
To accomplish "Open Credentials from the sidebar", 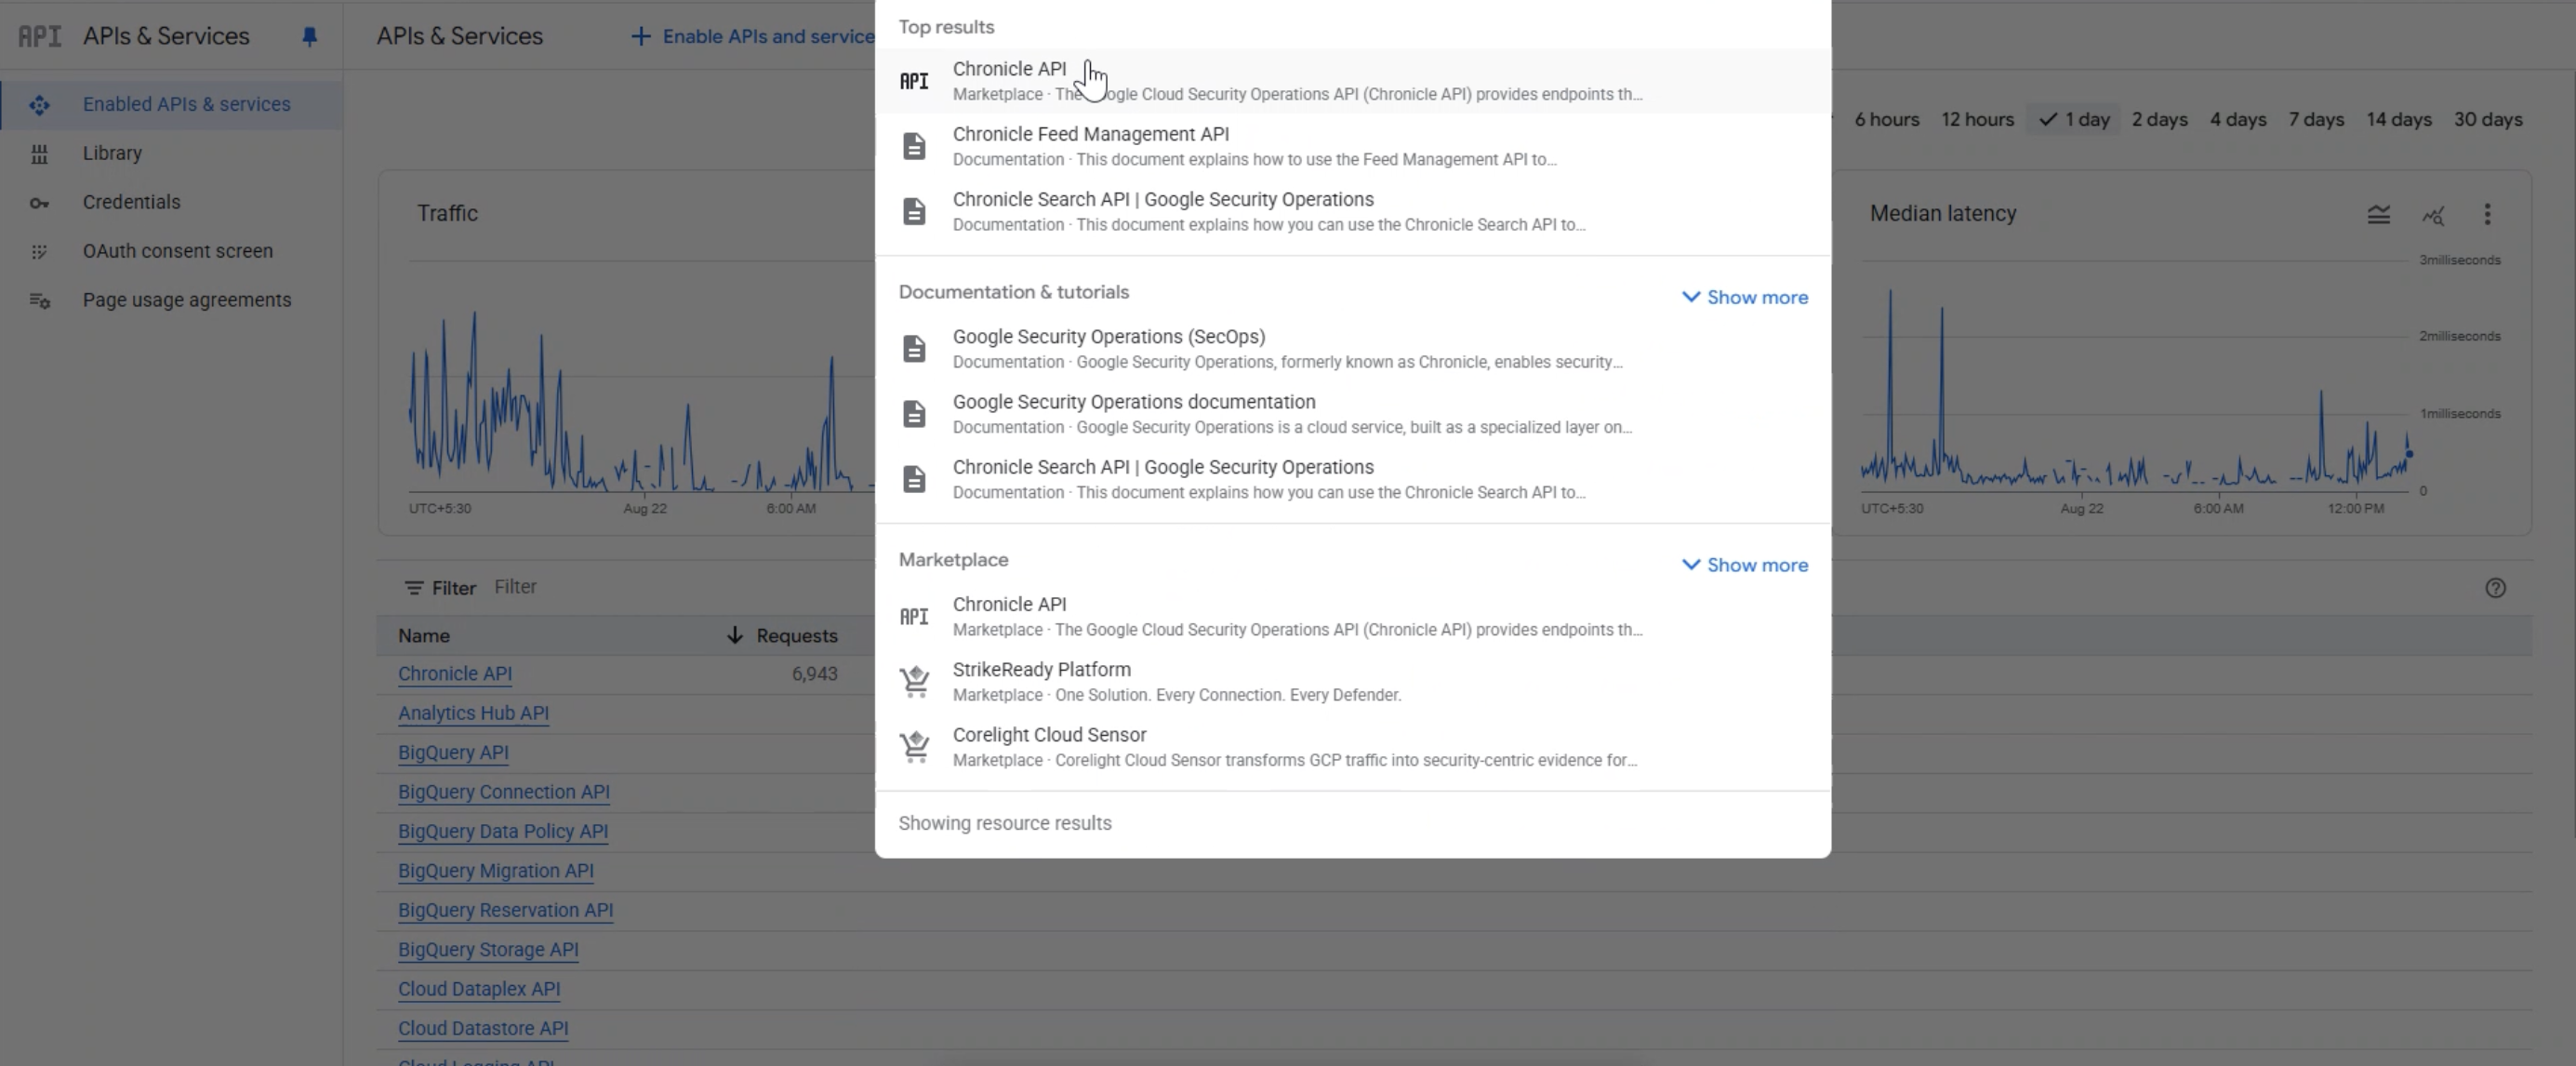I will click(131, 202).
